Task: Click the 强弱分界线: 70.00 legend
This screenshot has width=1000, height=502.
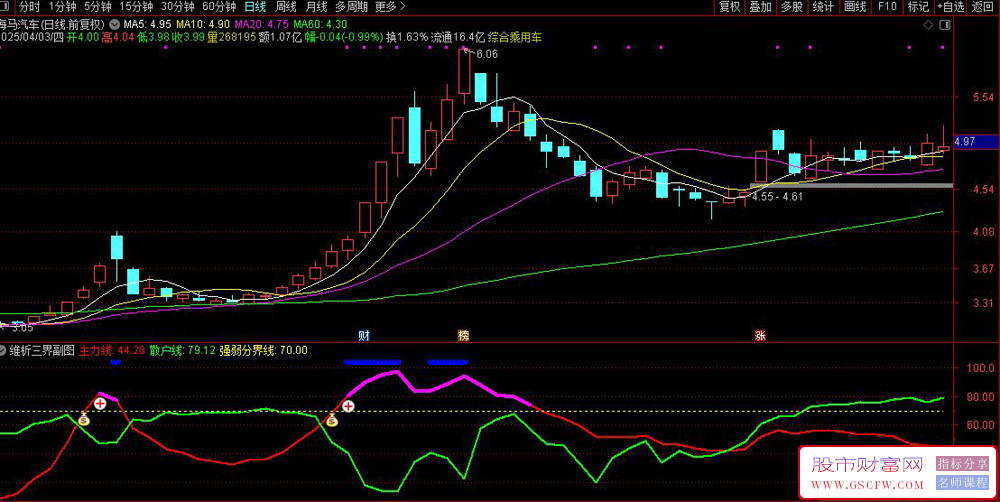Action: pyautogui.click(x=263, y=350)
